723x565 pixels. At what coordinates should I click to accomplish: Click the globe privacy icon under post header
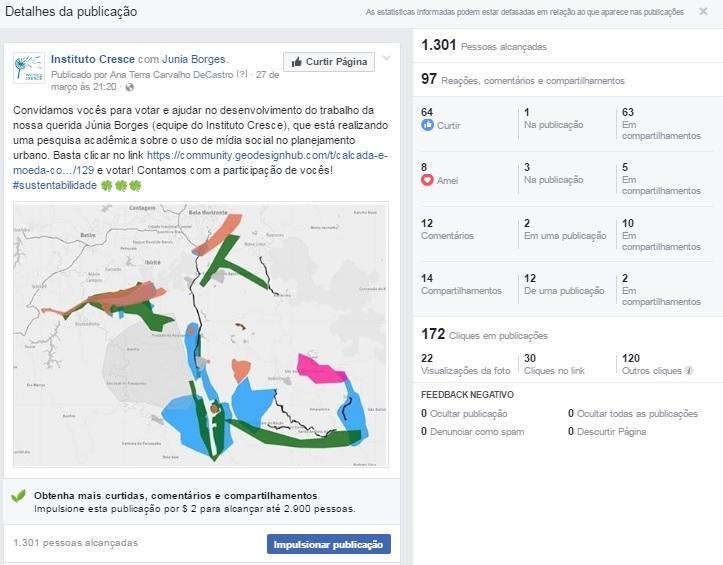(130, 87)
